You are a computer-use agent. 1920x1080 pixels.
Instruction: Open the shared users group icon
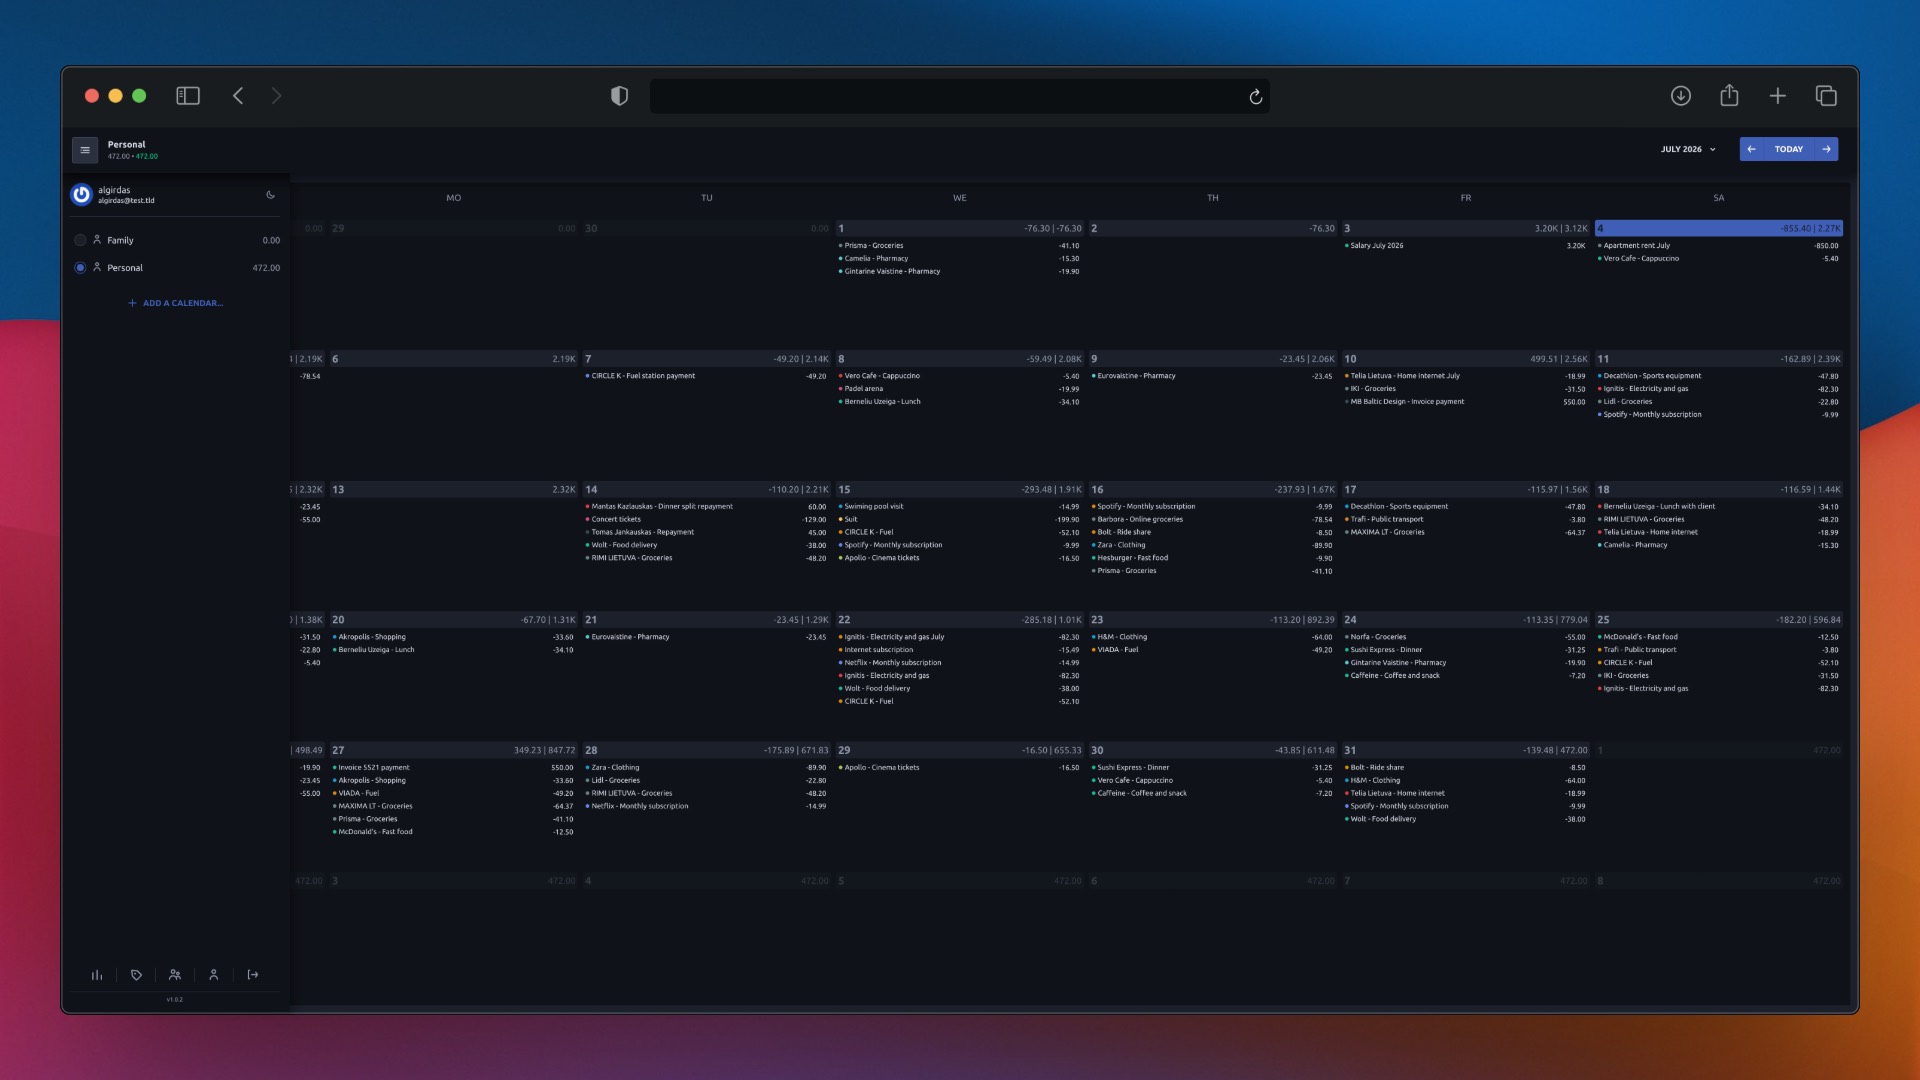(x=175, y=975)
